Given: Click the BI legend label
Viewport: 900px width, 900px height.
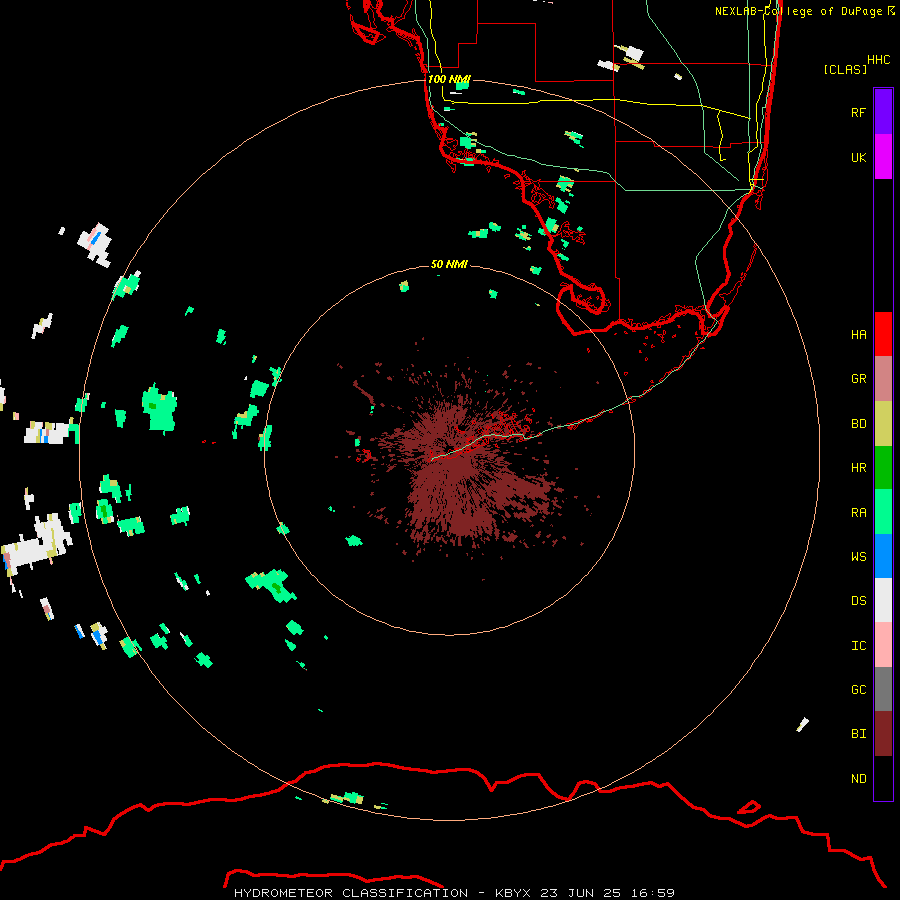Looking at the screenshot, I should click(x=858, y=734).
